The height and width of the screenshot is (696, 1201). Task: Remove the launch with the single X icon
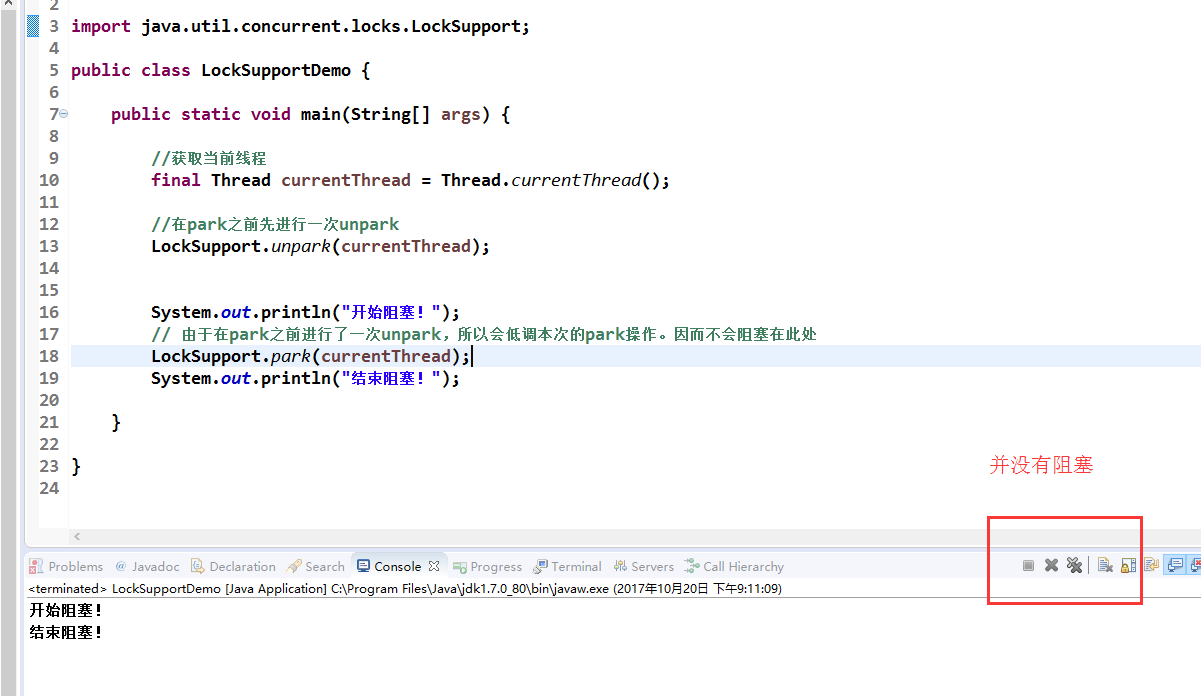[x=1051, y=566]
